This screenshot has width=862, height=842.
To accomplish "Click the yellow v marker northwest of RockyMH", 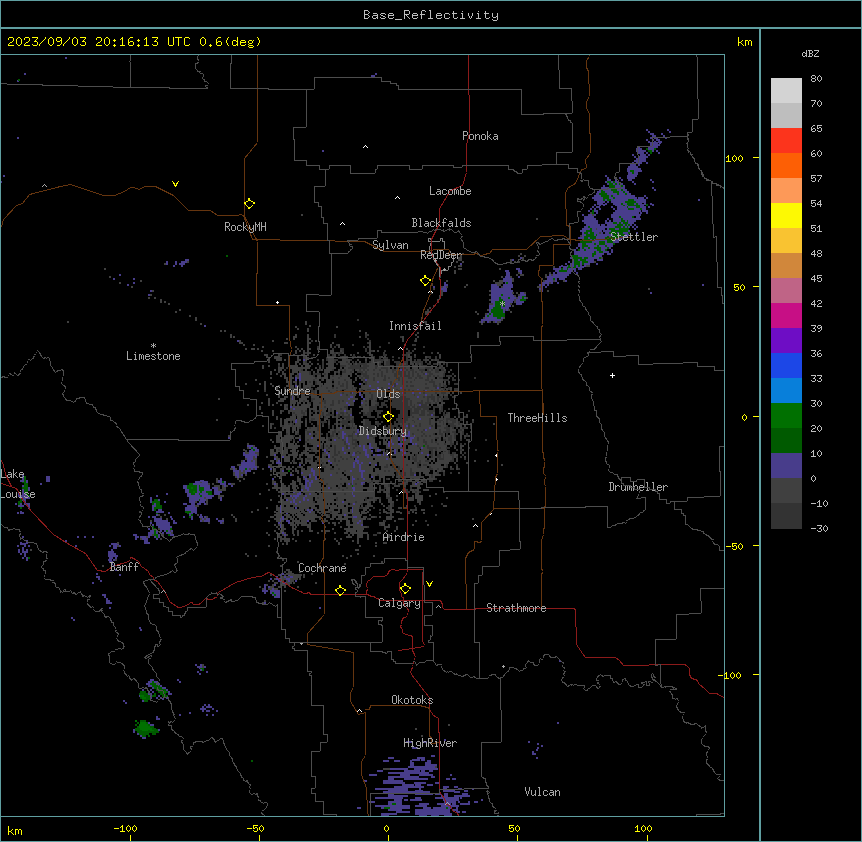I will pyautogui.click(x=175, y=184).
